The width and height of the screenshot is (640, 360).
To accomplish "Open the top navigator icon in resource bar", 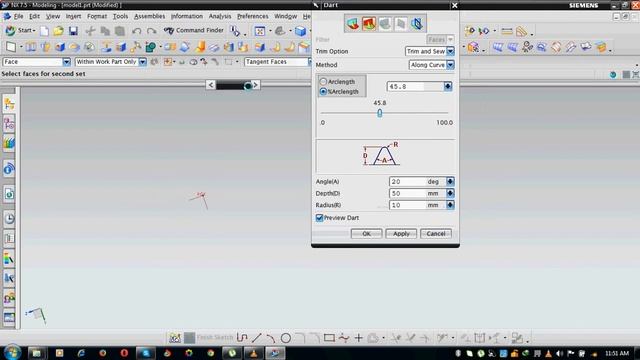I will (x=9, y=104).
